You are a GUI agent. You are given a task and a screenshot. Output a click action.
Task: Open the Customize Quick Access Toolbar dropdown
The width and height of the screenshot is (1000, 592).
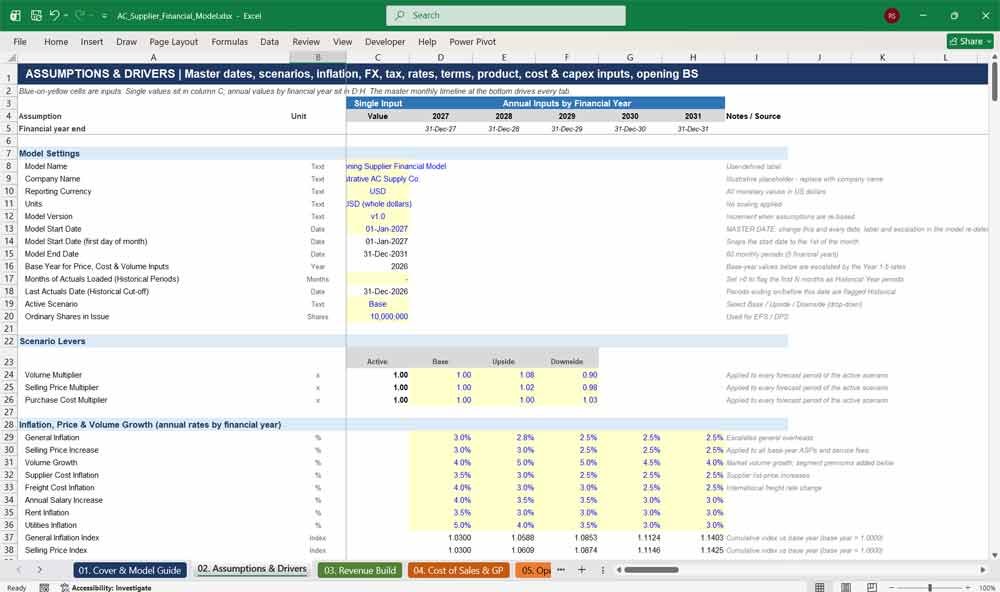click(104, 15)
